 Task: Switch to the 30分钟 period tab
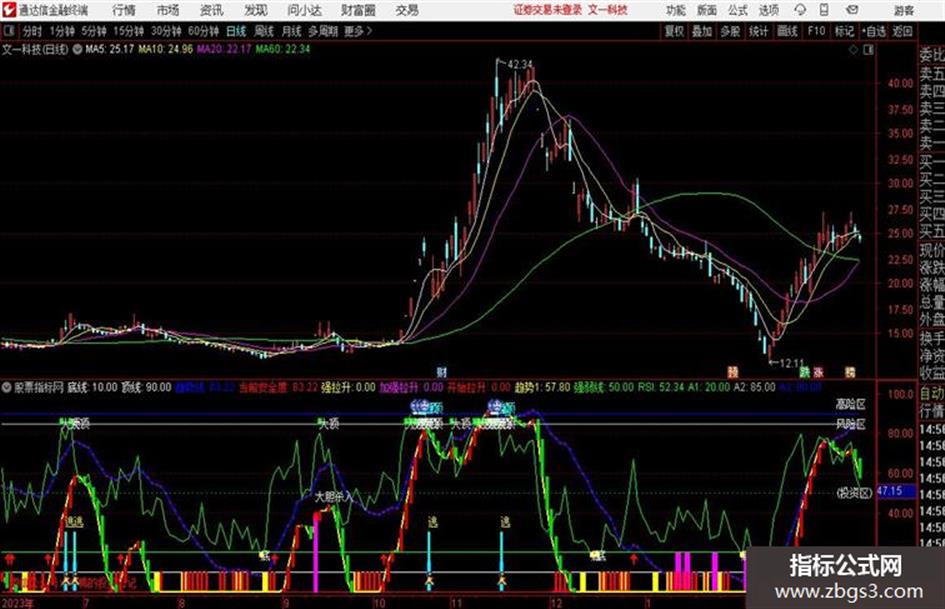(166, 31)
